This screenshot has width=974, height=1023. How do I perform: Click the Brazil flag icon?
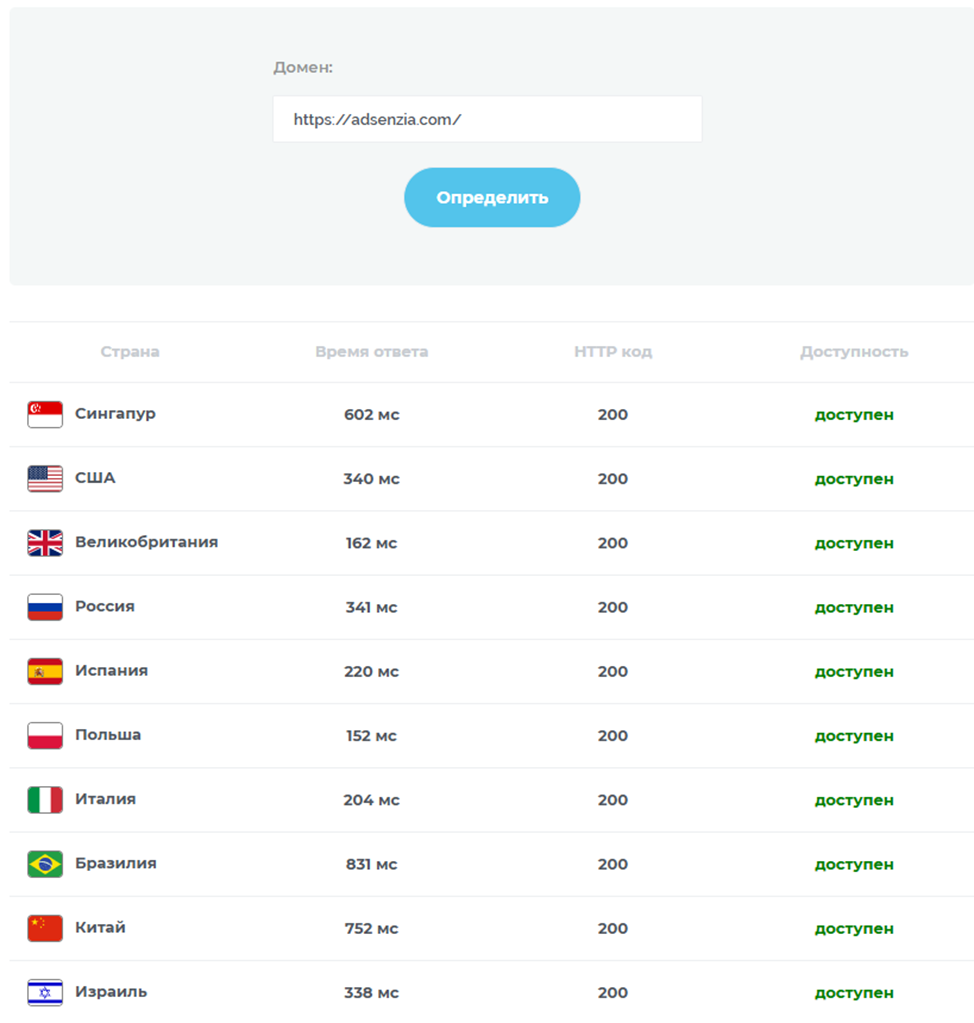point(45,864)
